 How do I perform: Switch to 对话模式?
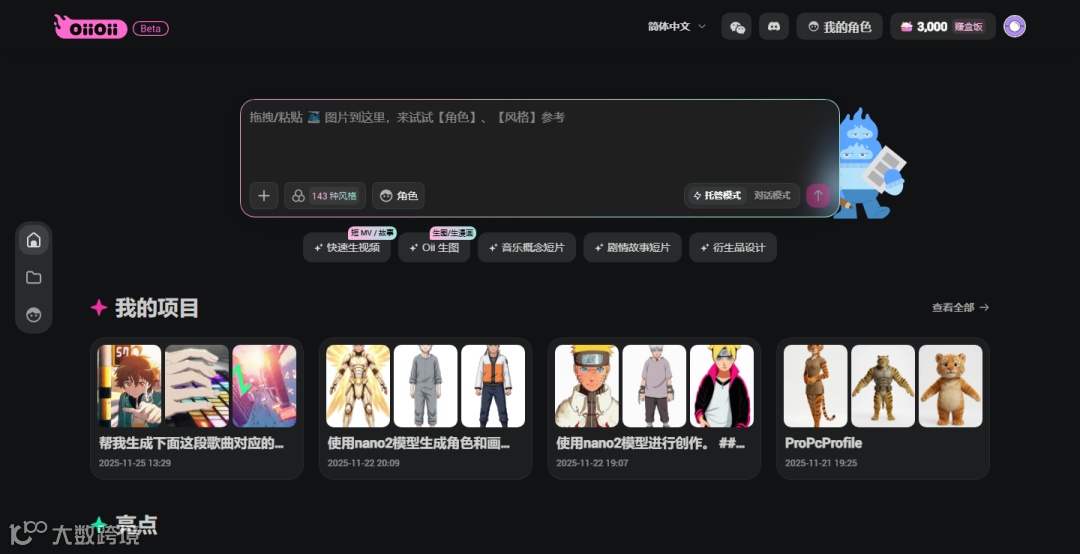pos(772,196)
